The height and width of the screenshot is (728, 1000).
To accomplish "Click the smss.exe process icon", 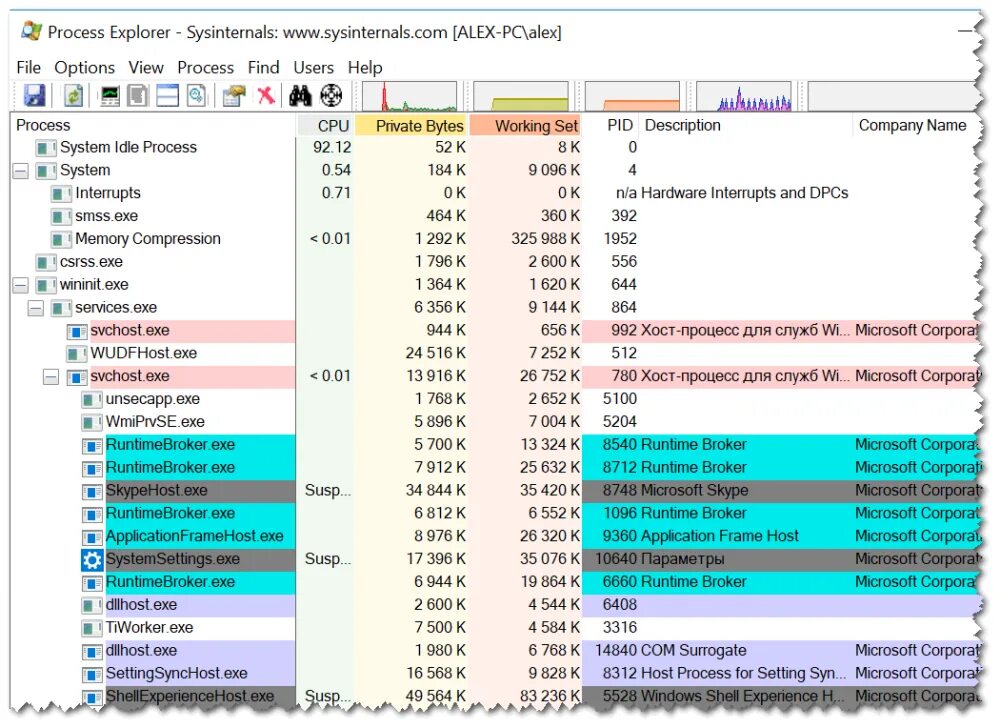I will 61,217.
